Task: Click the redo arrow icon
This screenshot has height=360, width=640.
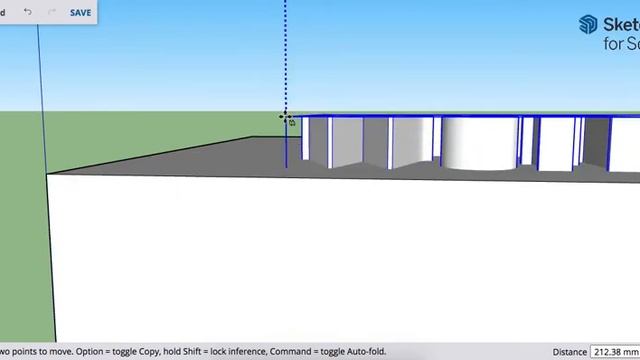Action: (x=52, y=12)
